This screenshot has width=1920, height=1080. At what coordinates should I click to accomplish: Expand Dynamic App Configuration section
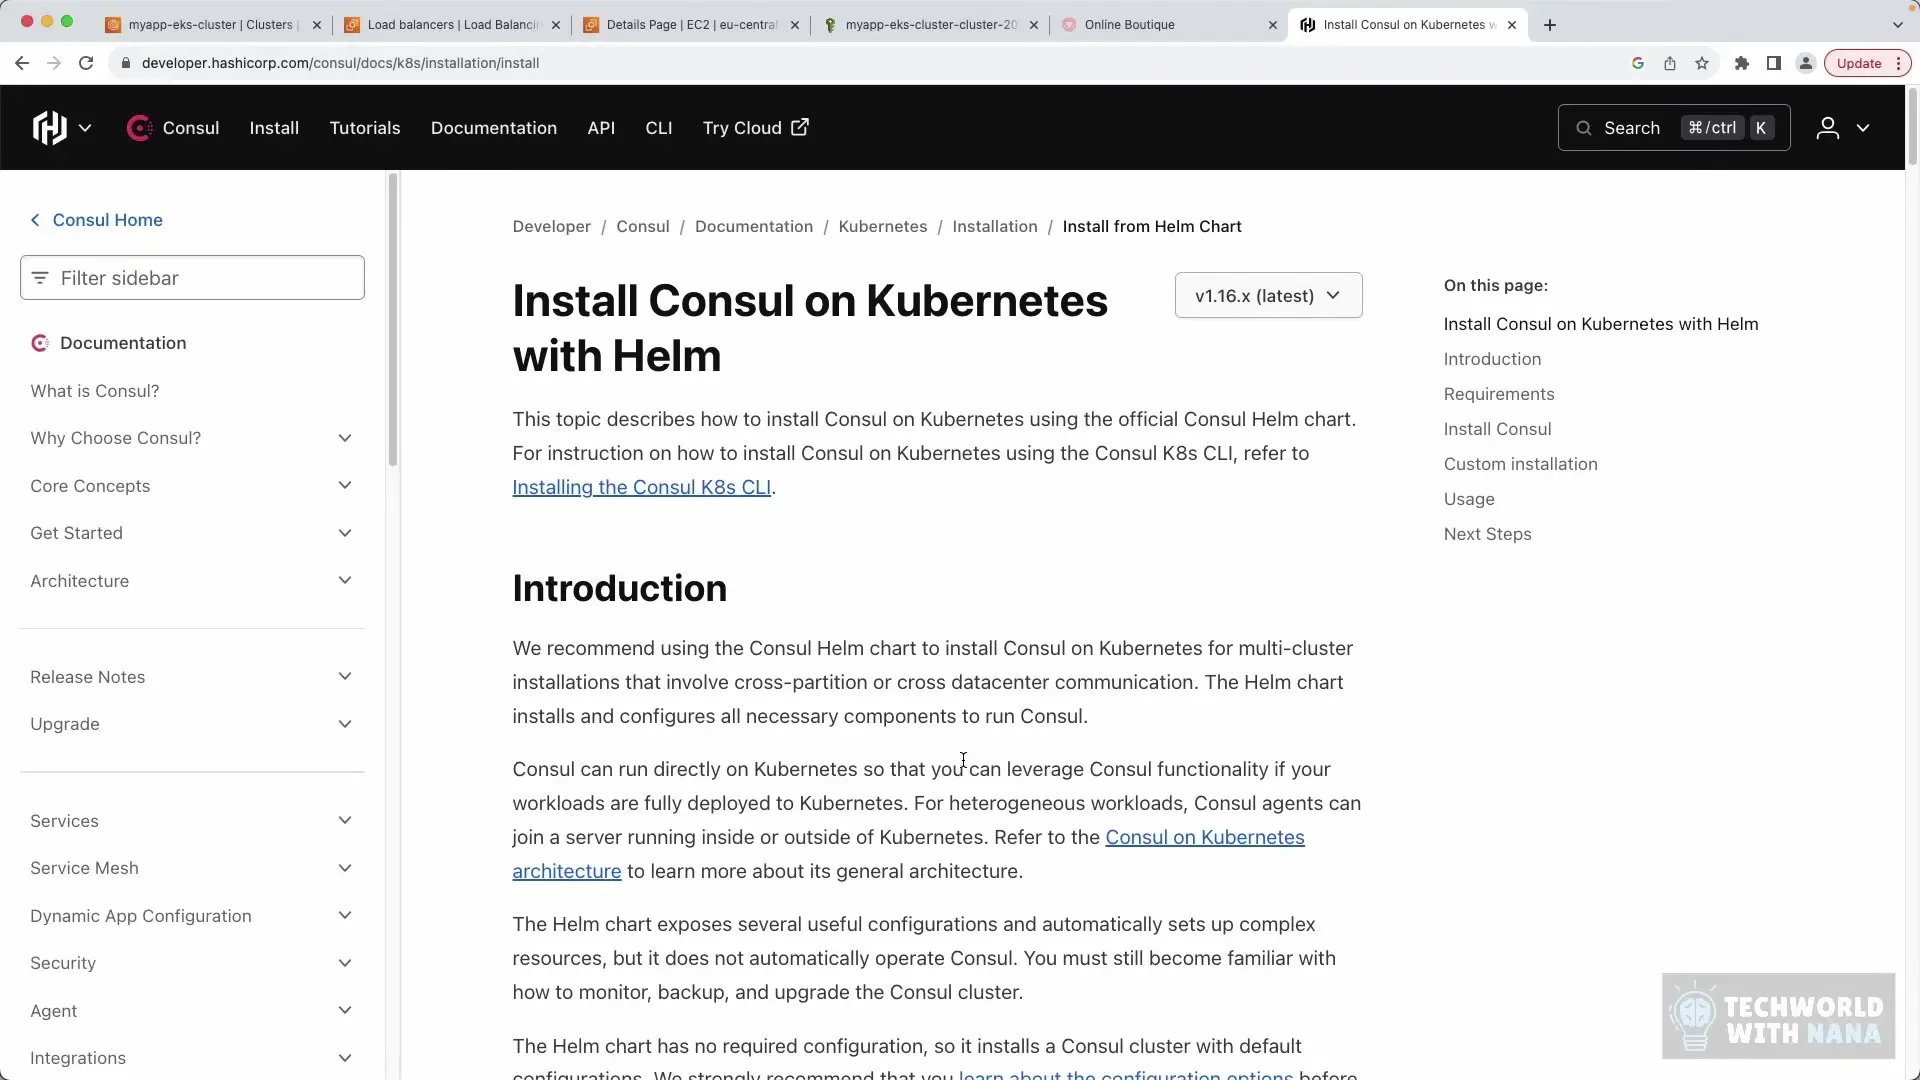(192, 916)
